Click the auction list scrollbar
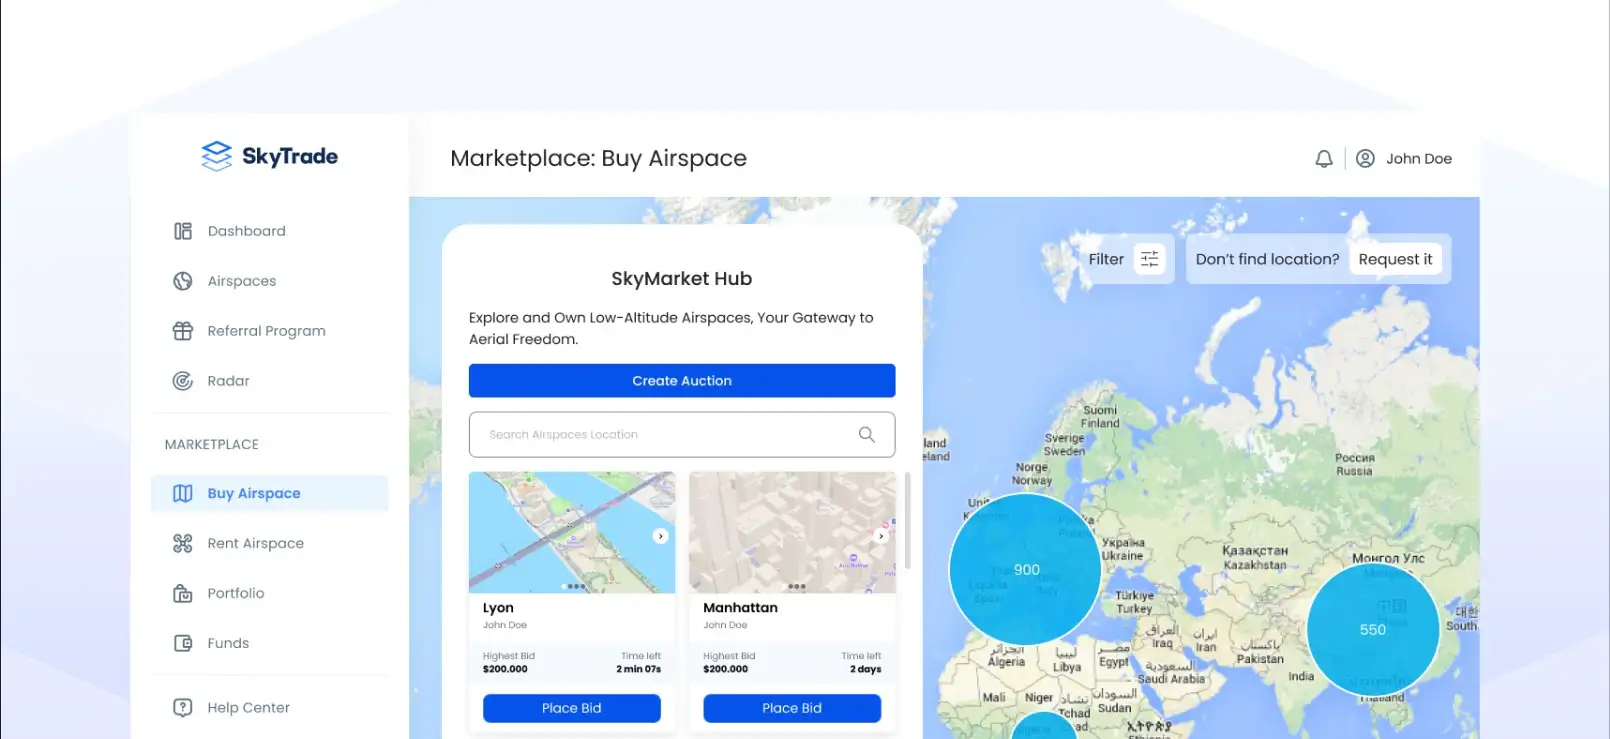 click(x=907, y=520)
